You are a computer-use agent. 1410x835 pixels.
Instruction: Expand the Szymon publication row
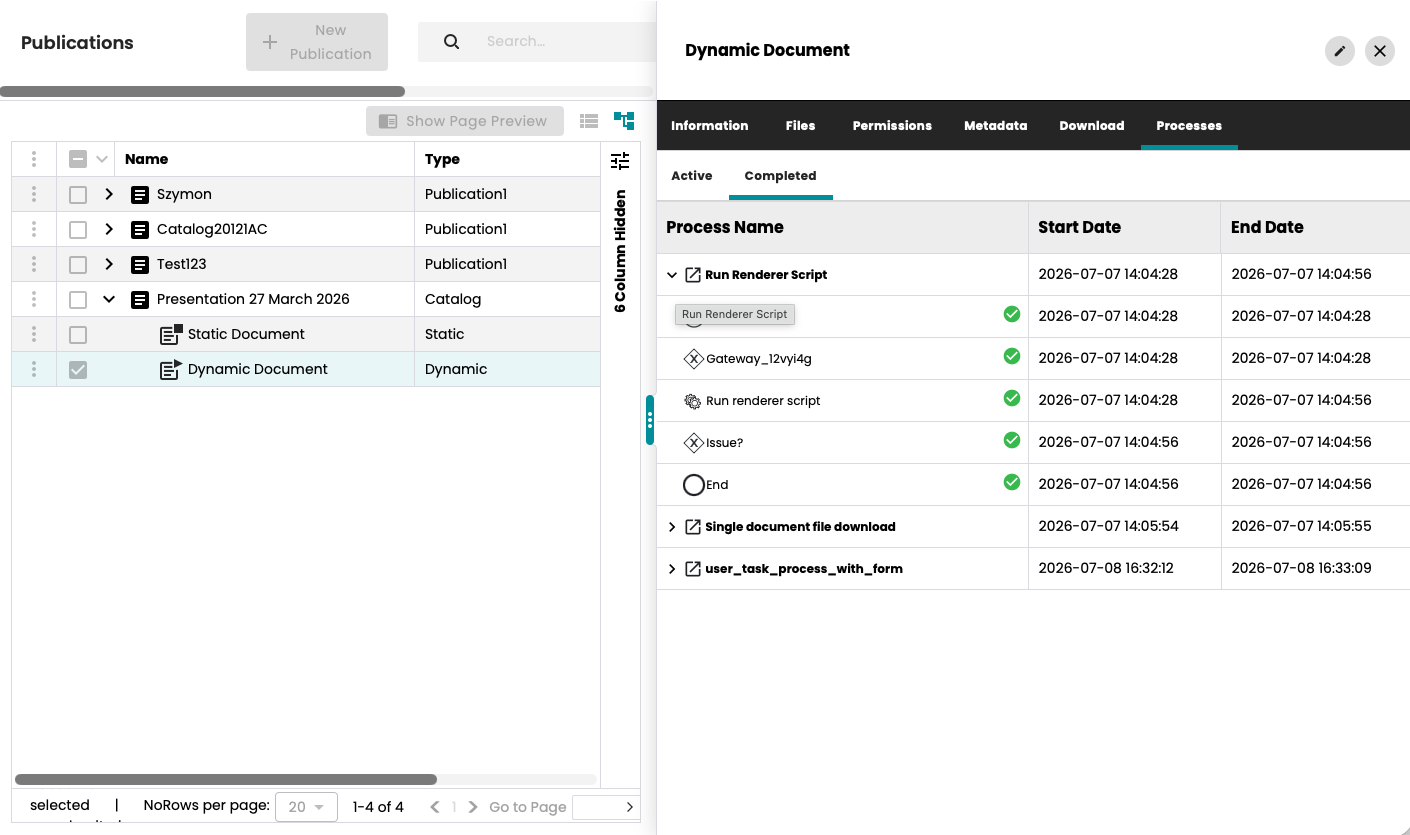tap(109, 195)
